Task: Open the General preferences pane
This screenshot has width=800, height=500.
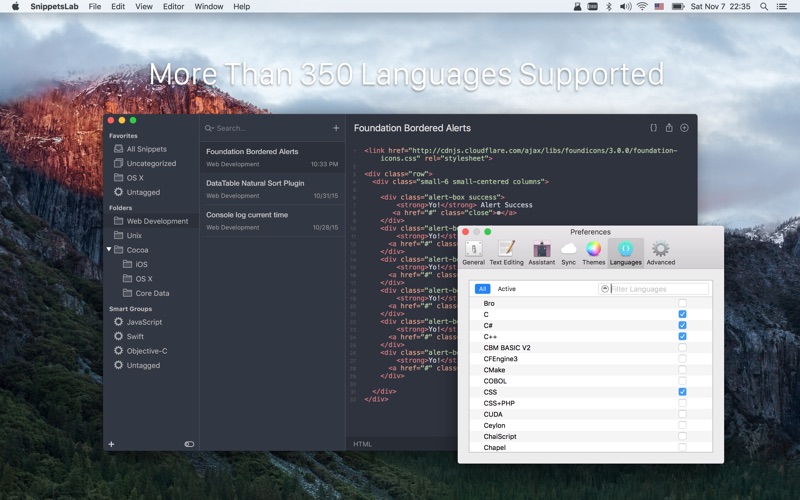Action: pos(473,252)
